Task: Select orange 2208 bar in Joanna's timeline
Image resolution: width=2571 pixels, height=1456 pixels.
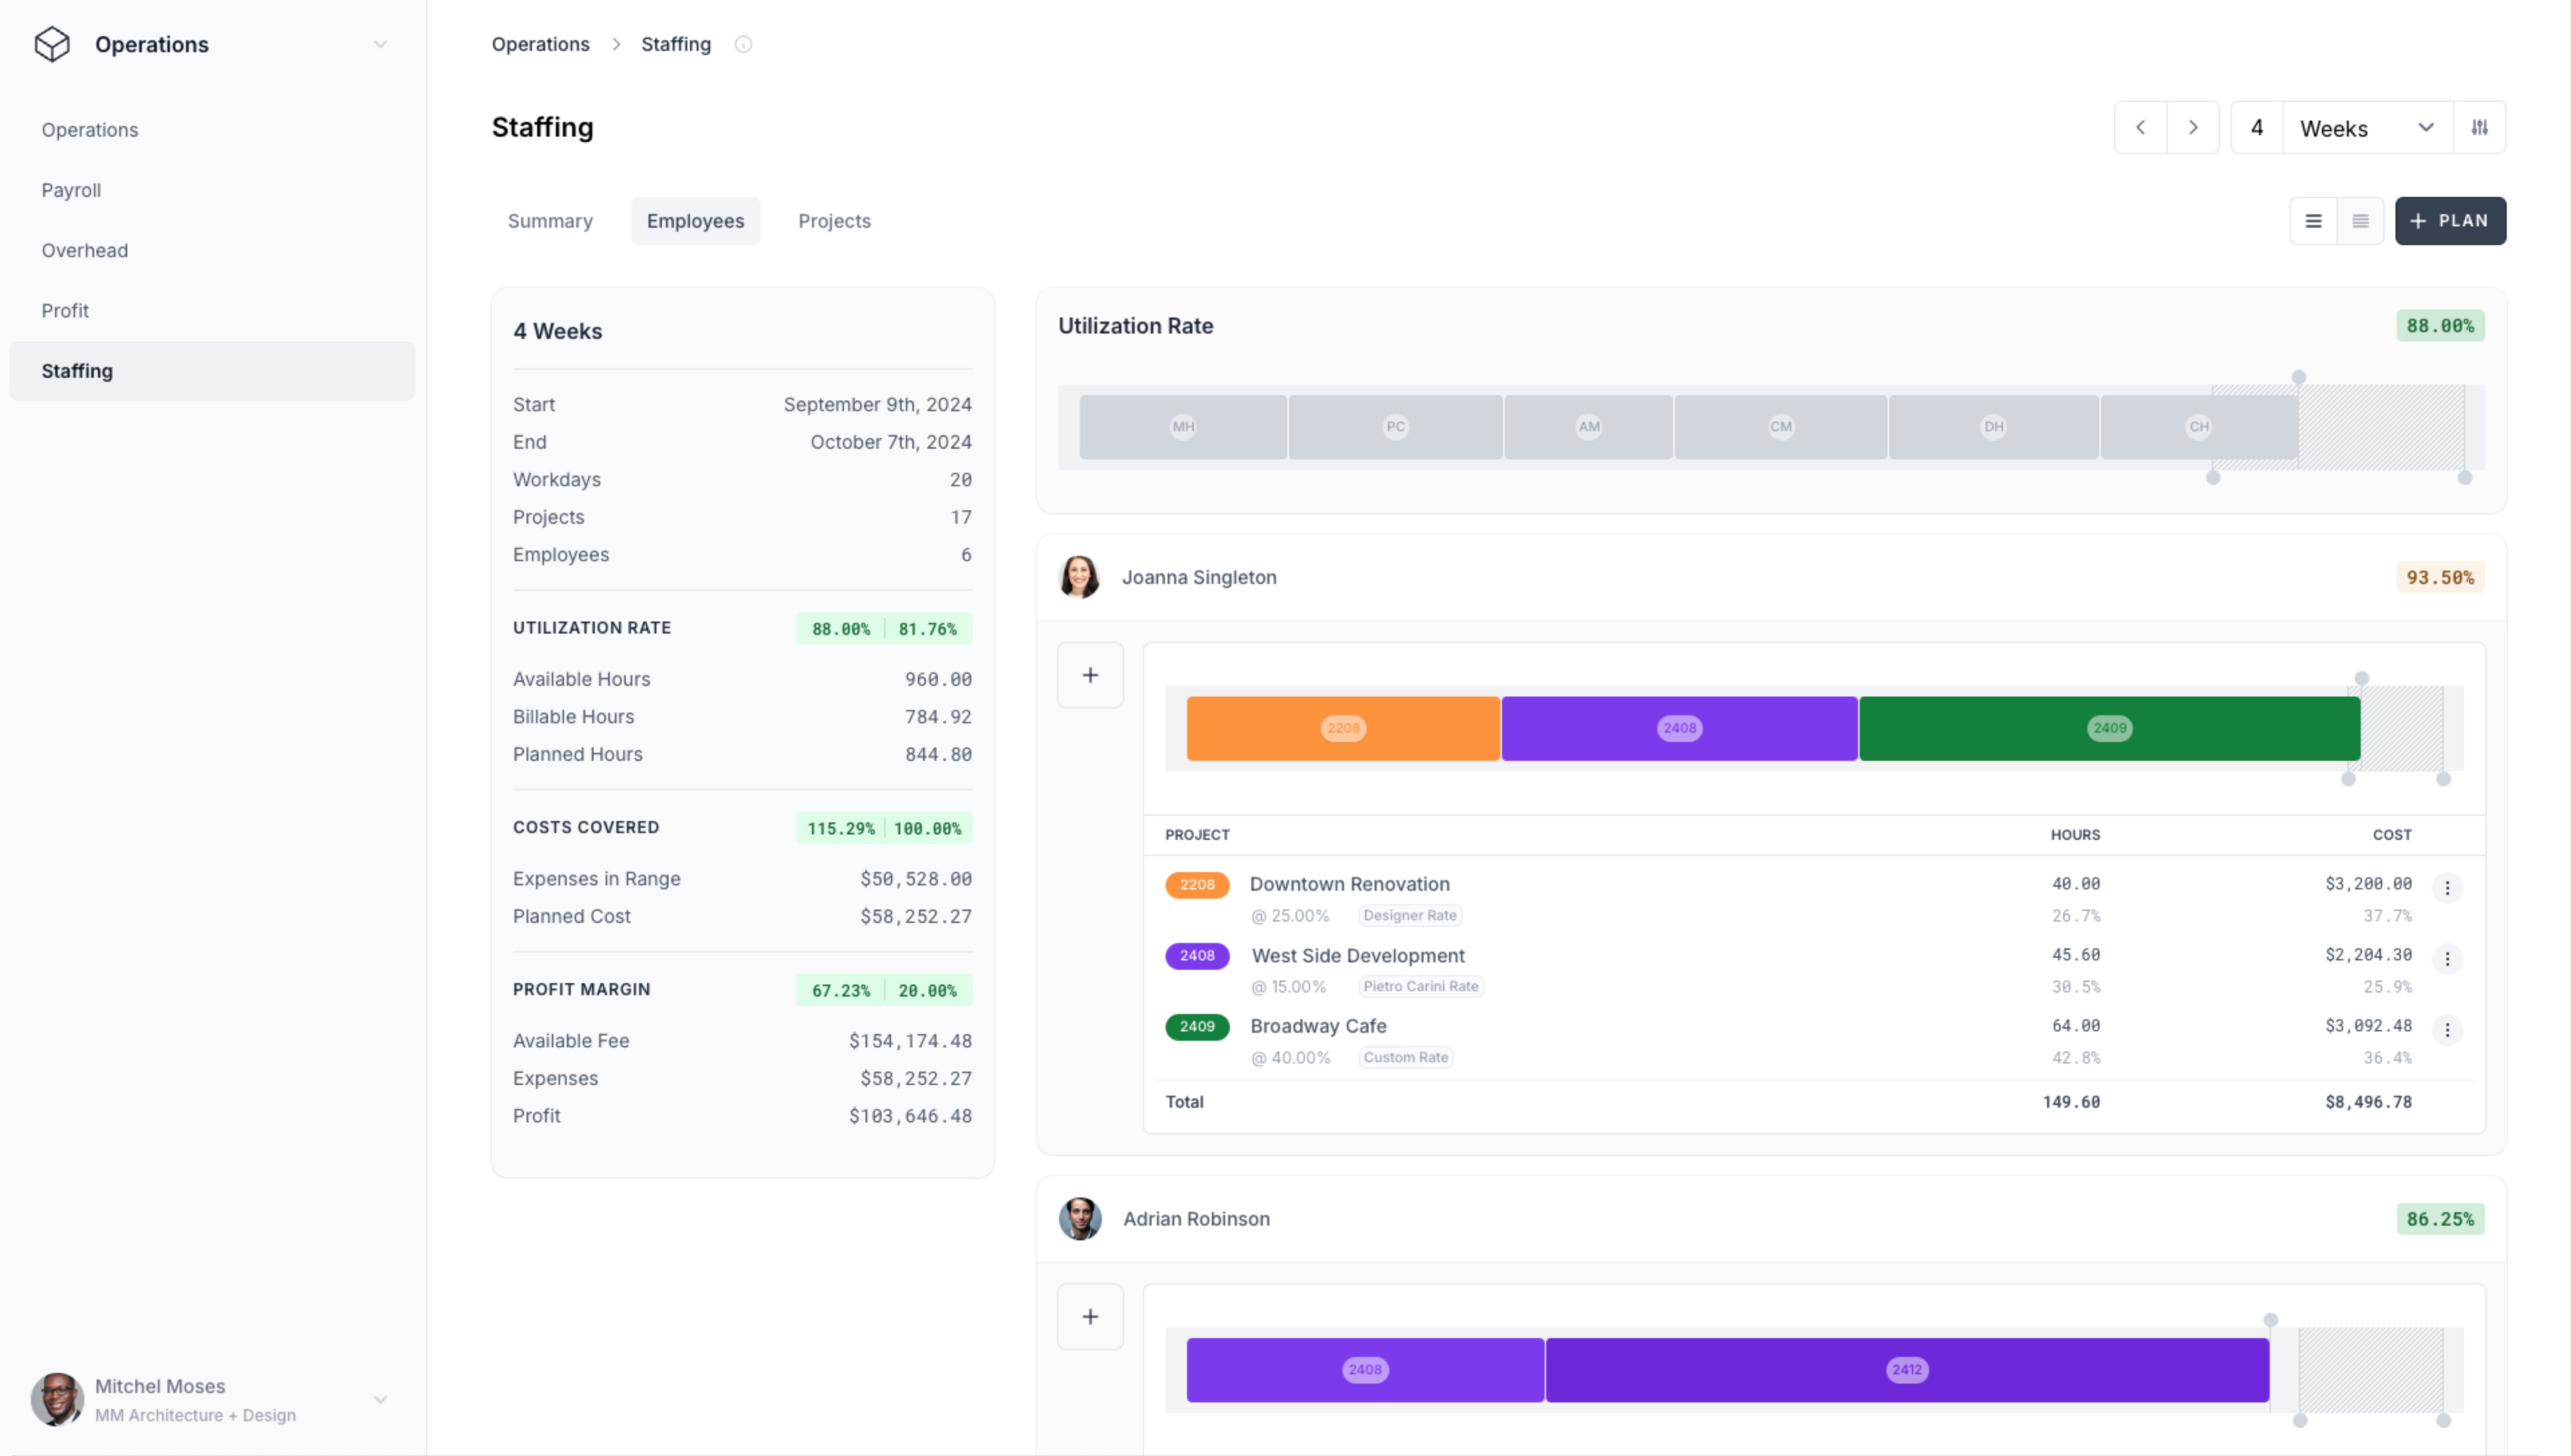Action: tap(1343, 729)
